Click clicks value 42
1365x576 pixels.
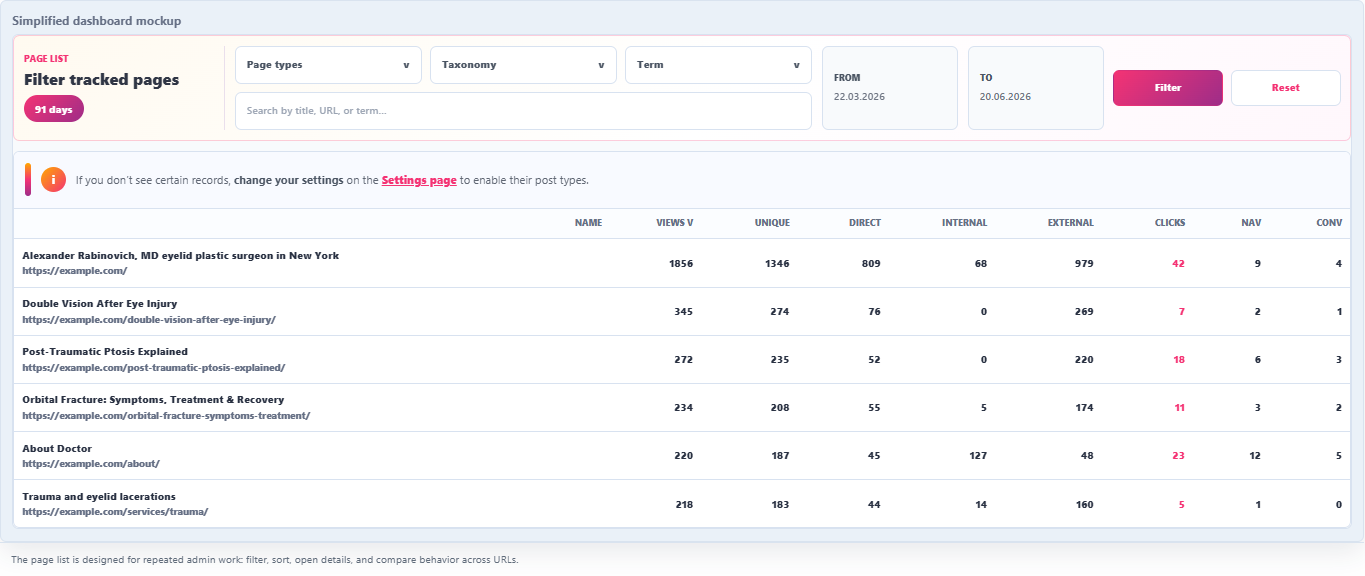1178,264
